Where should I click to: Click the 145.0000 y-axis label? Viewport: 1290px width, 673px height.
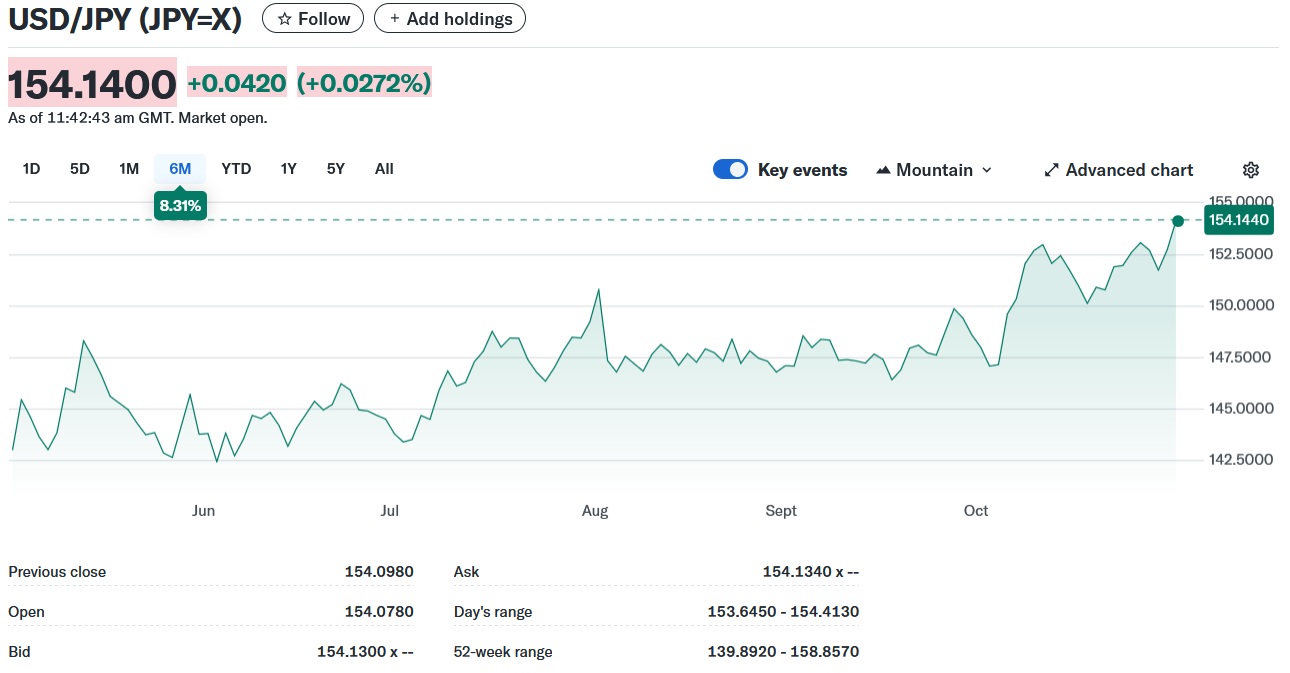pos(1241,408)
